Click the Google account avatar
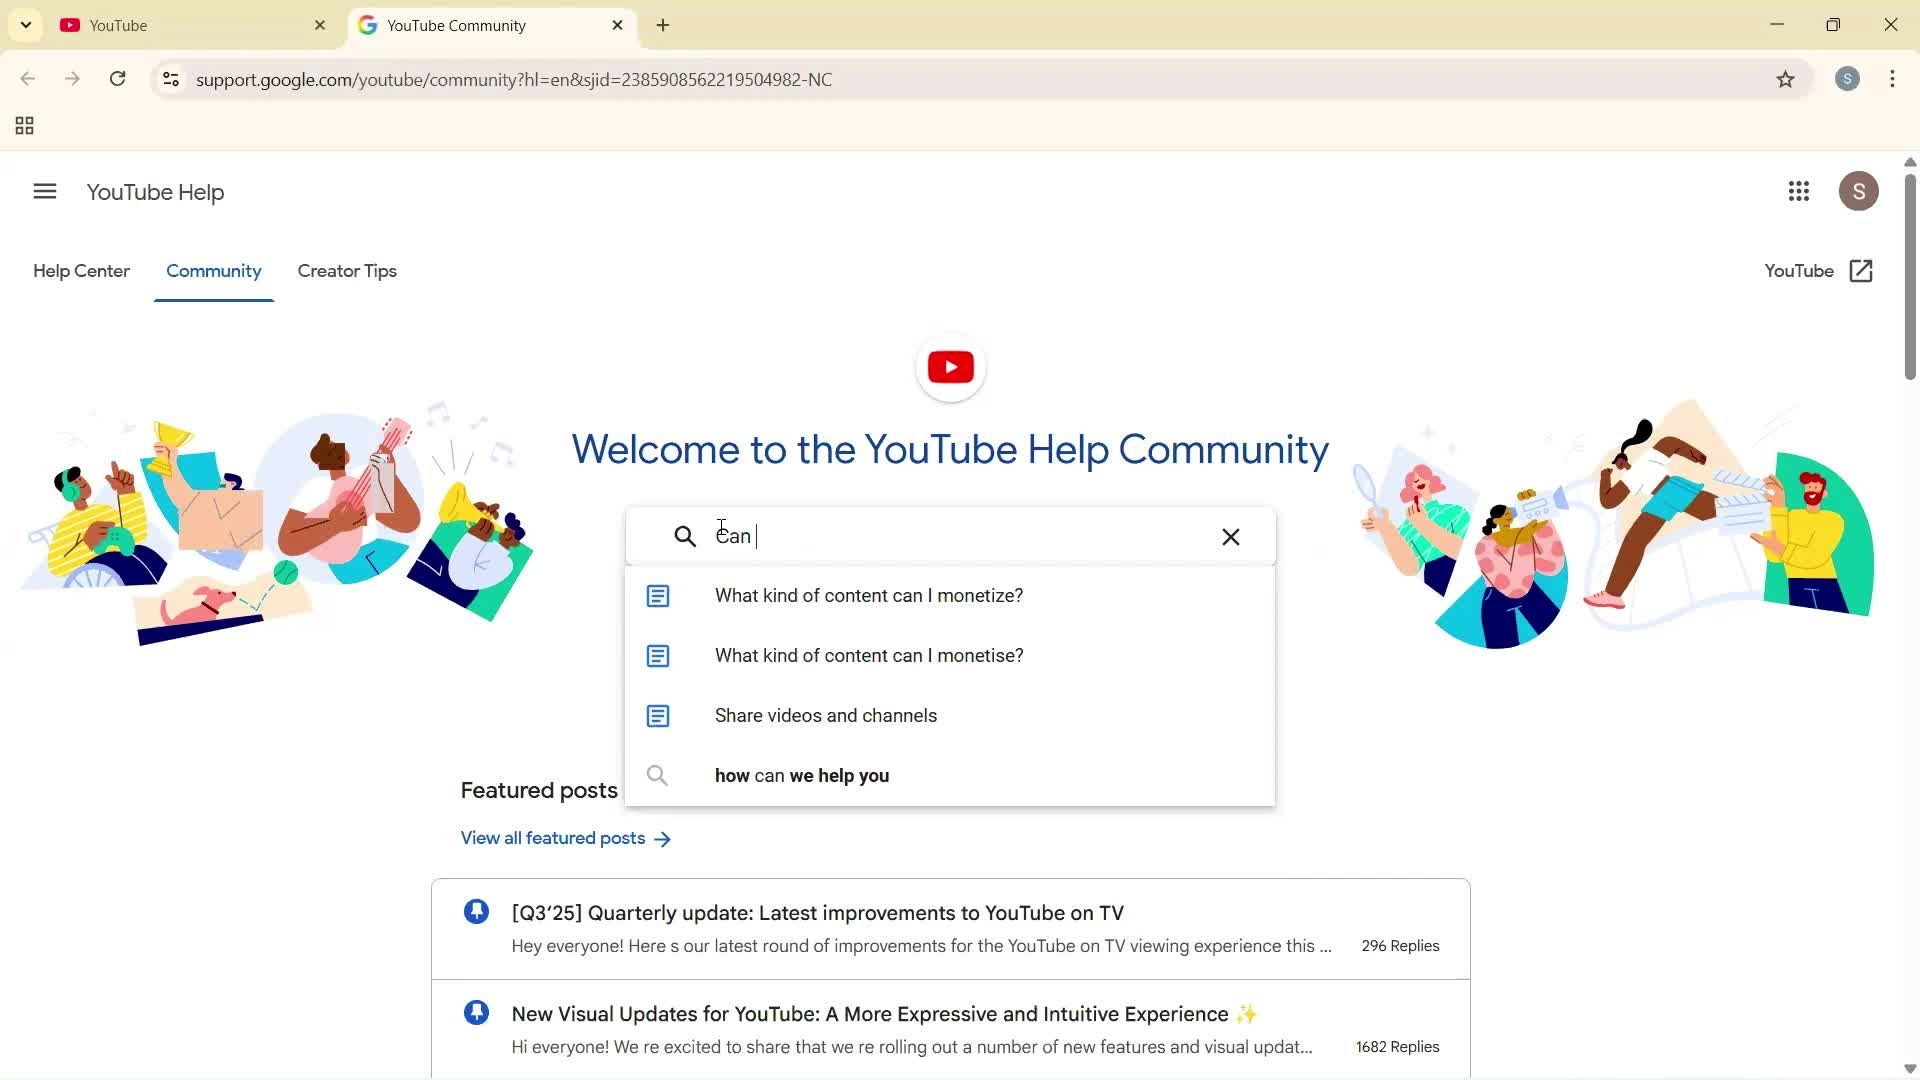 (x=1859, y=191)
